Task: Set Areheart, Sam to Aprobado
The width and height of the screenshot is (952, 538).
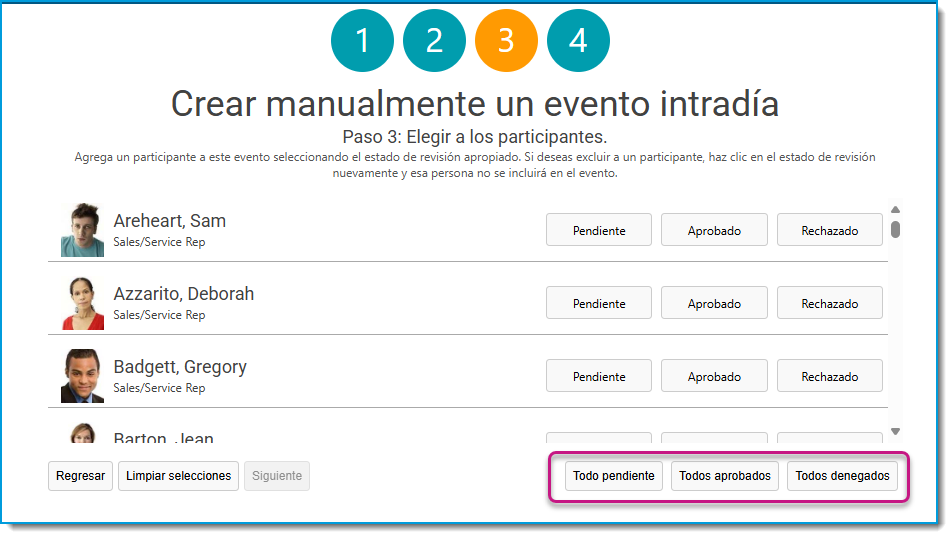Action: [714, 230]
